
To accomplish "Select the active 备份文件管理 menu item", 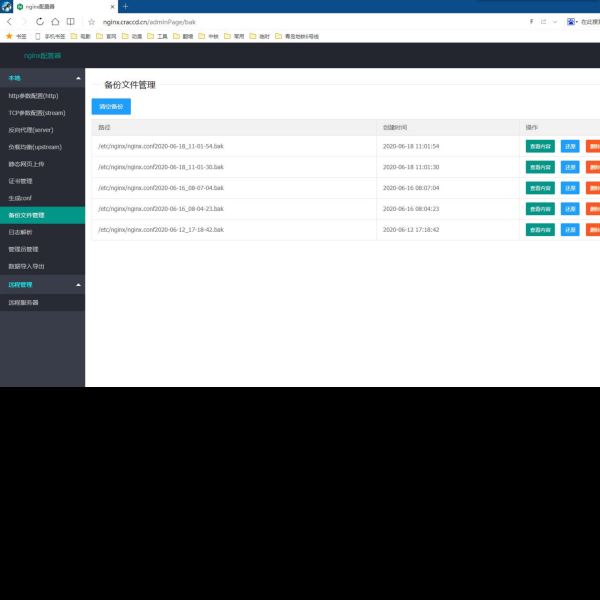I will pyautogui.click(x=42, y=215).
